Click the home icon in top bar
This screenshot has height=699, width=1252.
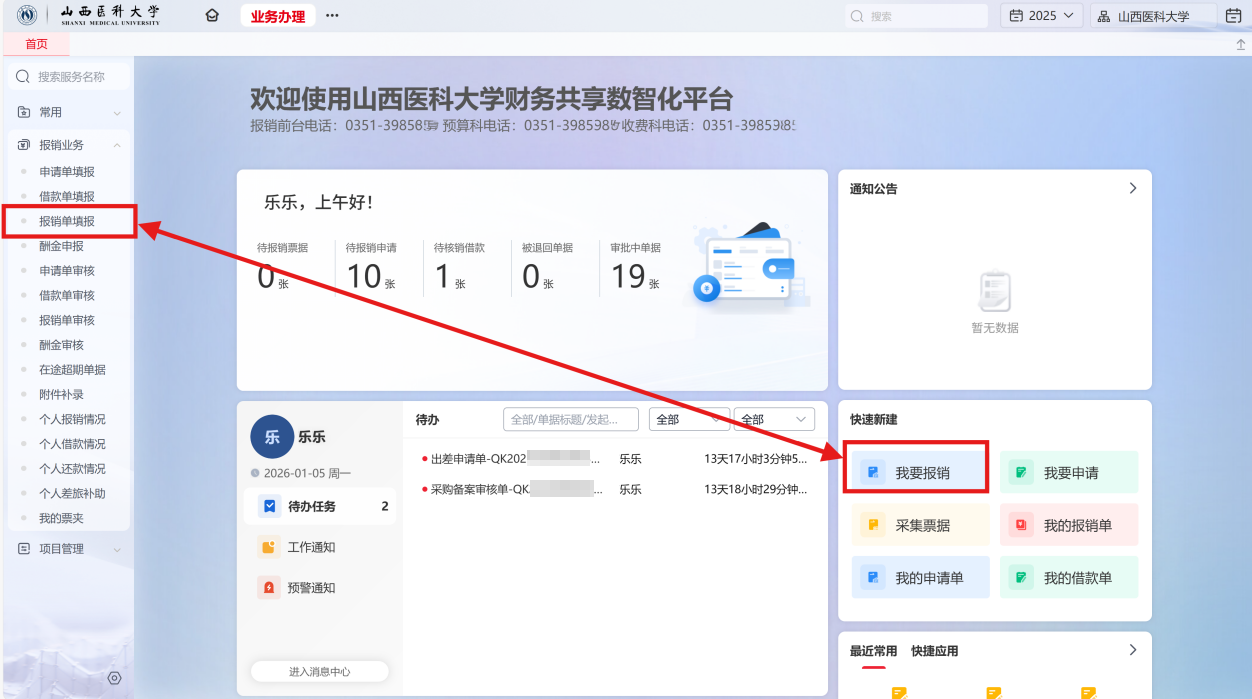coord(211,16)
